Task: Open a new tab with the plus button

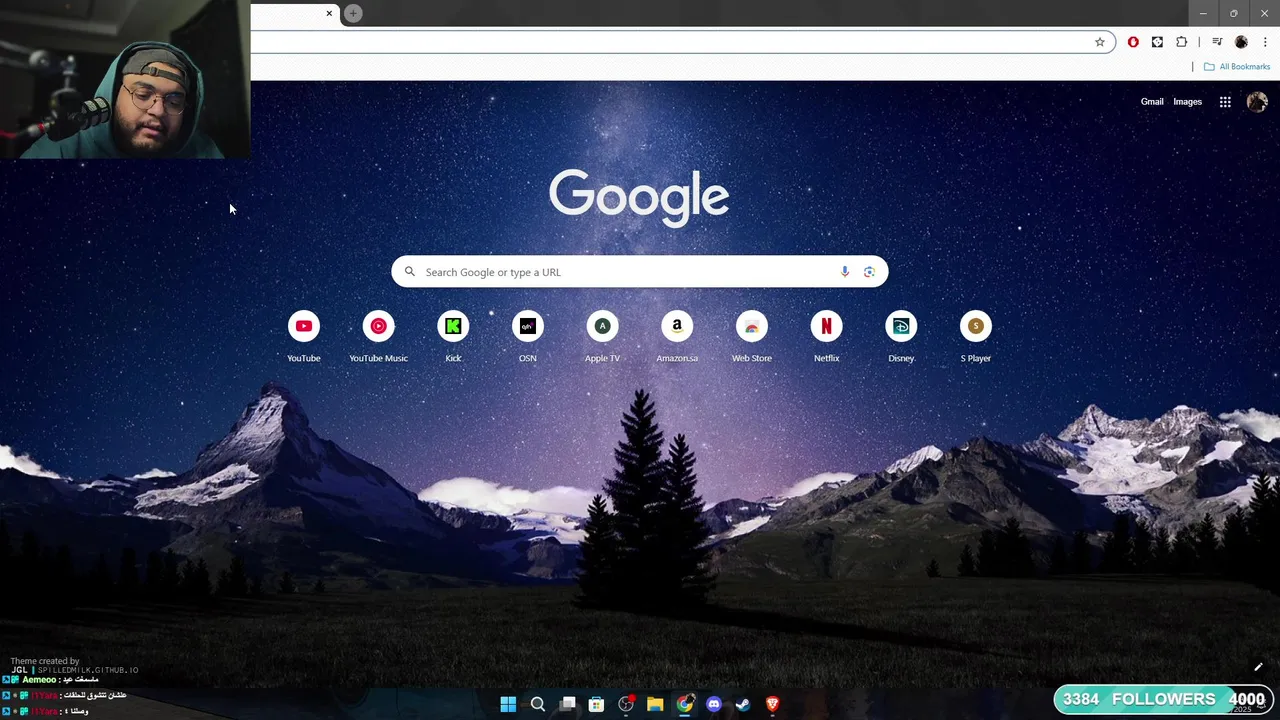Action: pyautogui.click(x=353, y=13)
